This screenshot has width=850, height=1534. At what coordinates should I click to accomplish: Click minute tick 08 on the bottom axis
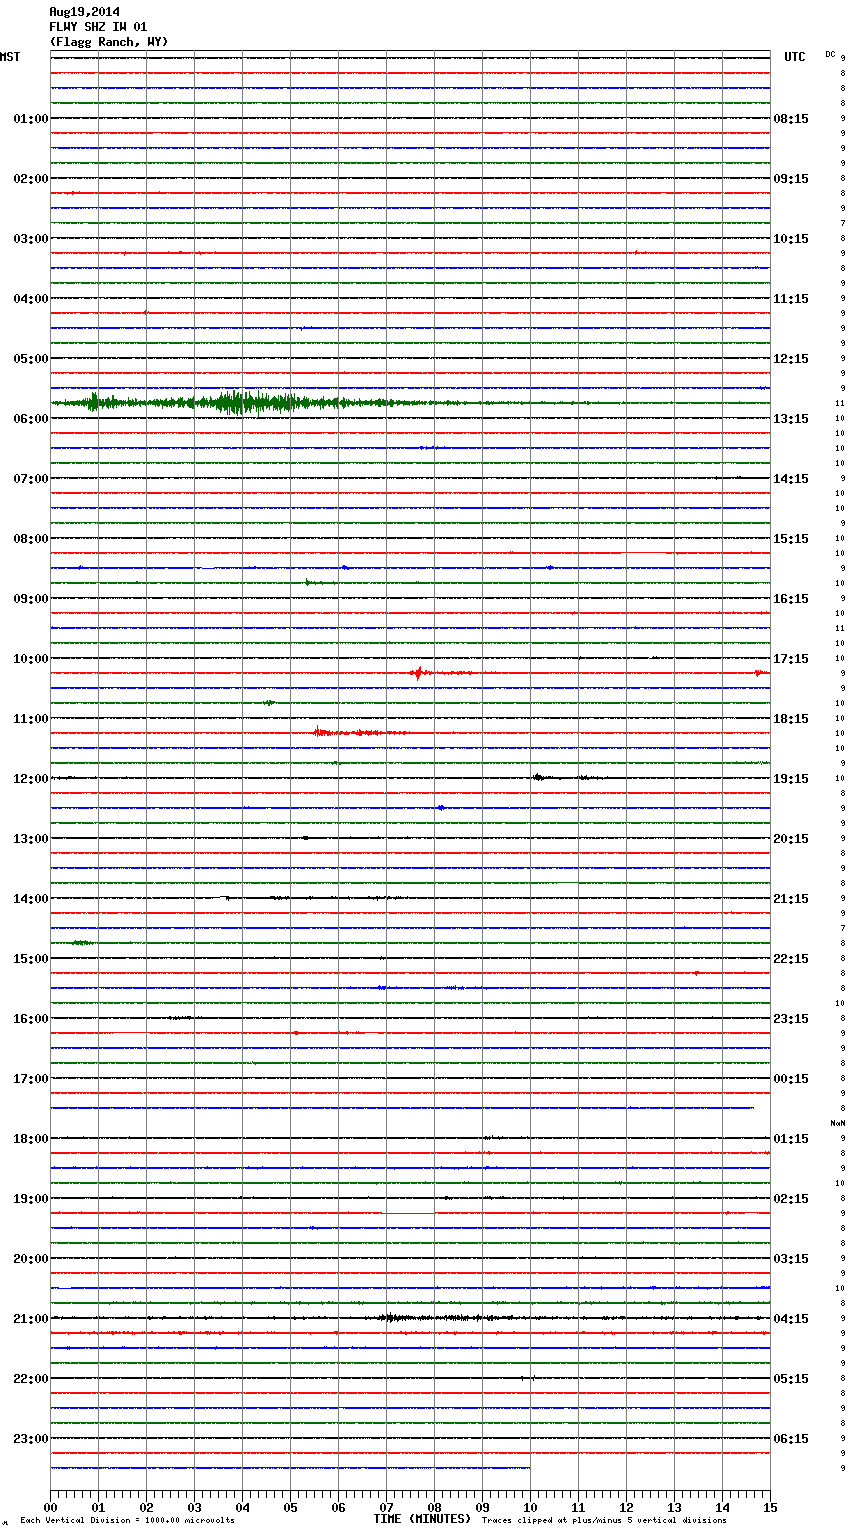(434, 1507)
